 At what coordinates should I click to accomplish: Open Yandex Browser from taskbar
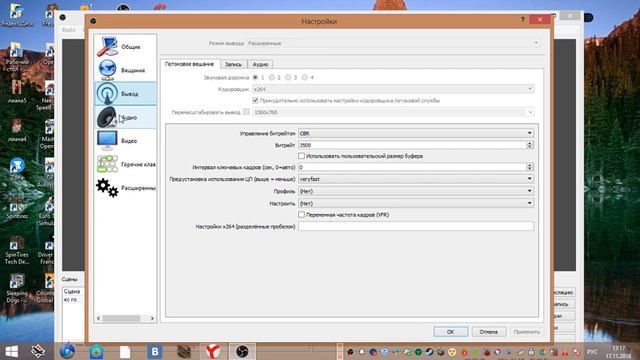pyautogui.click(x=213, y=351)
